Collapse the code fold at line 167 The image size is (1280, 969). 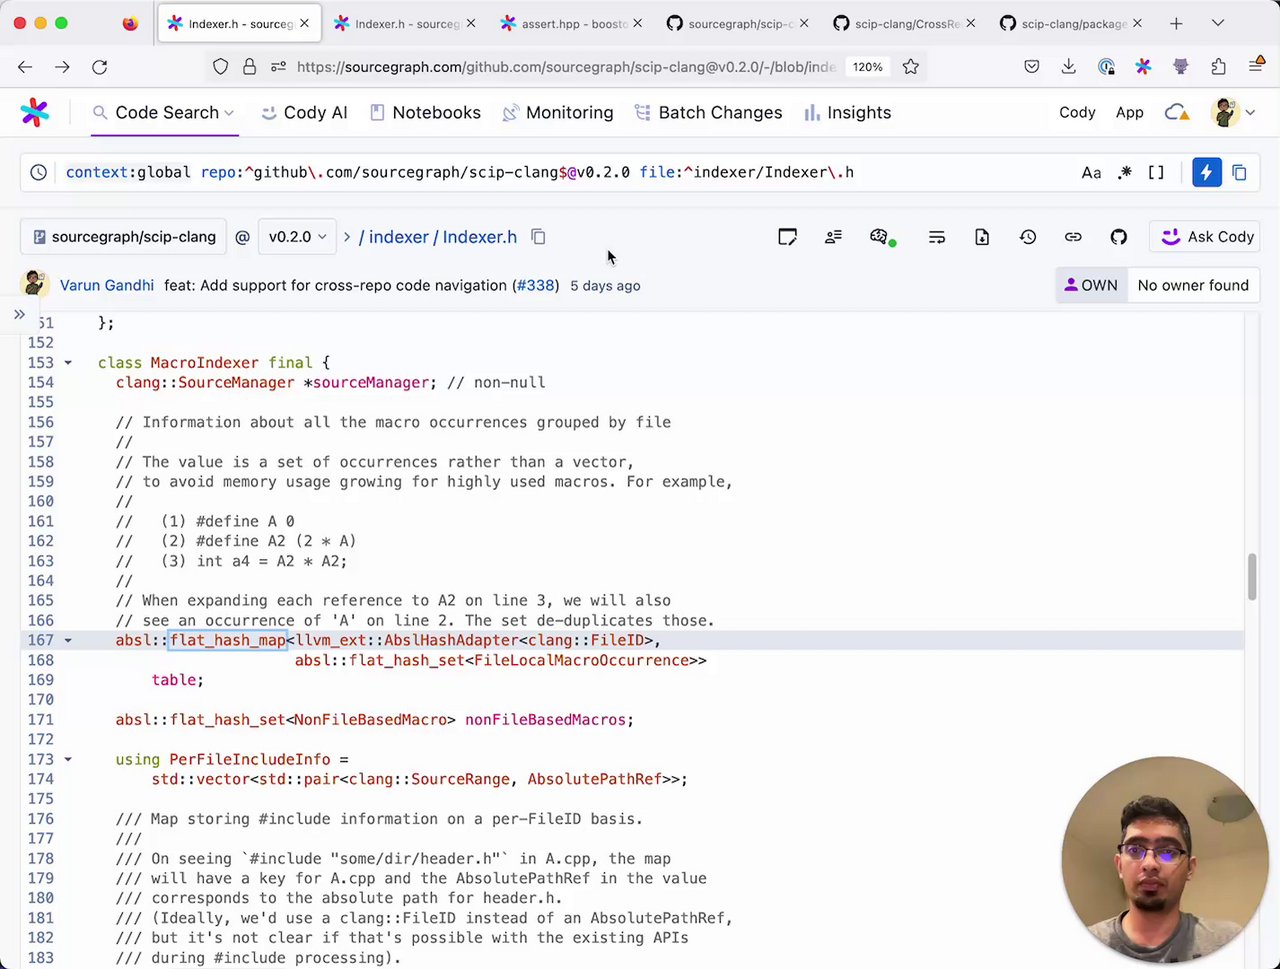point(68,640)
